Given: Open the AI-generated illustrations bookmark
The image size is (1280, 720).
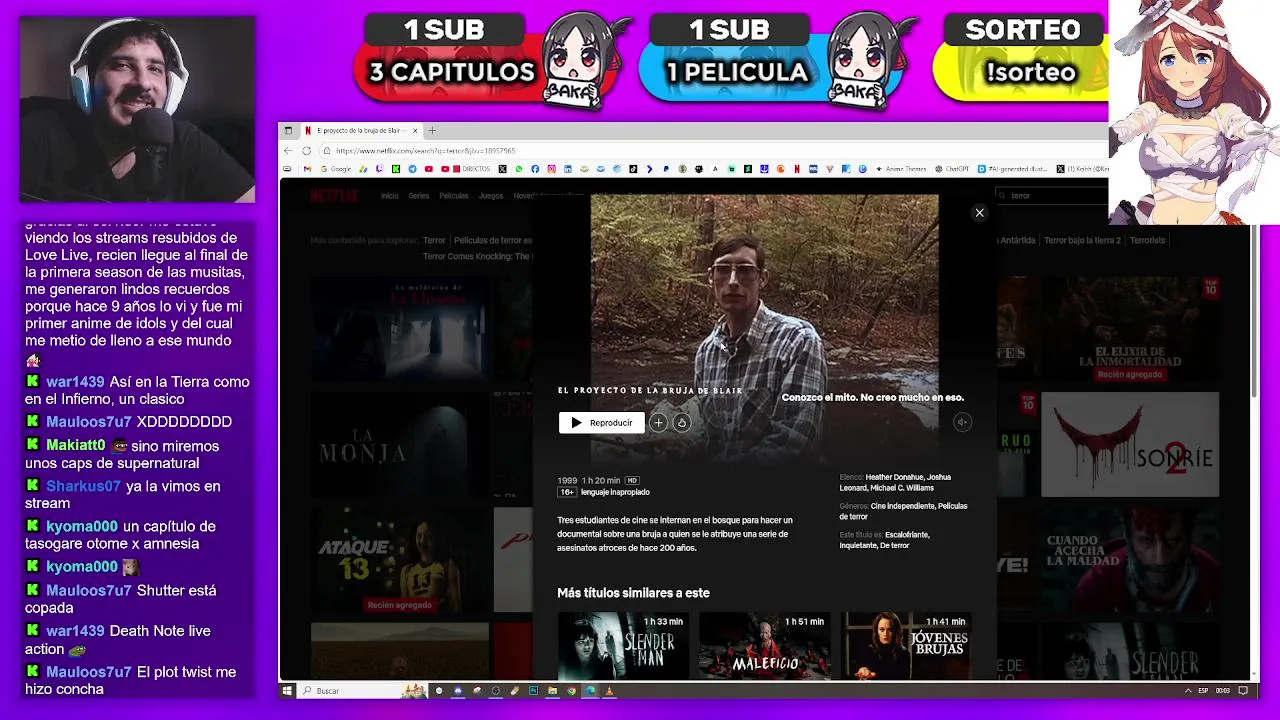Looking at the screenshot, I should 1013,169.
